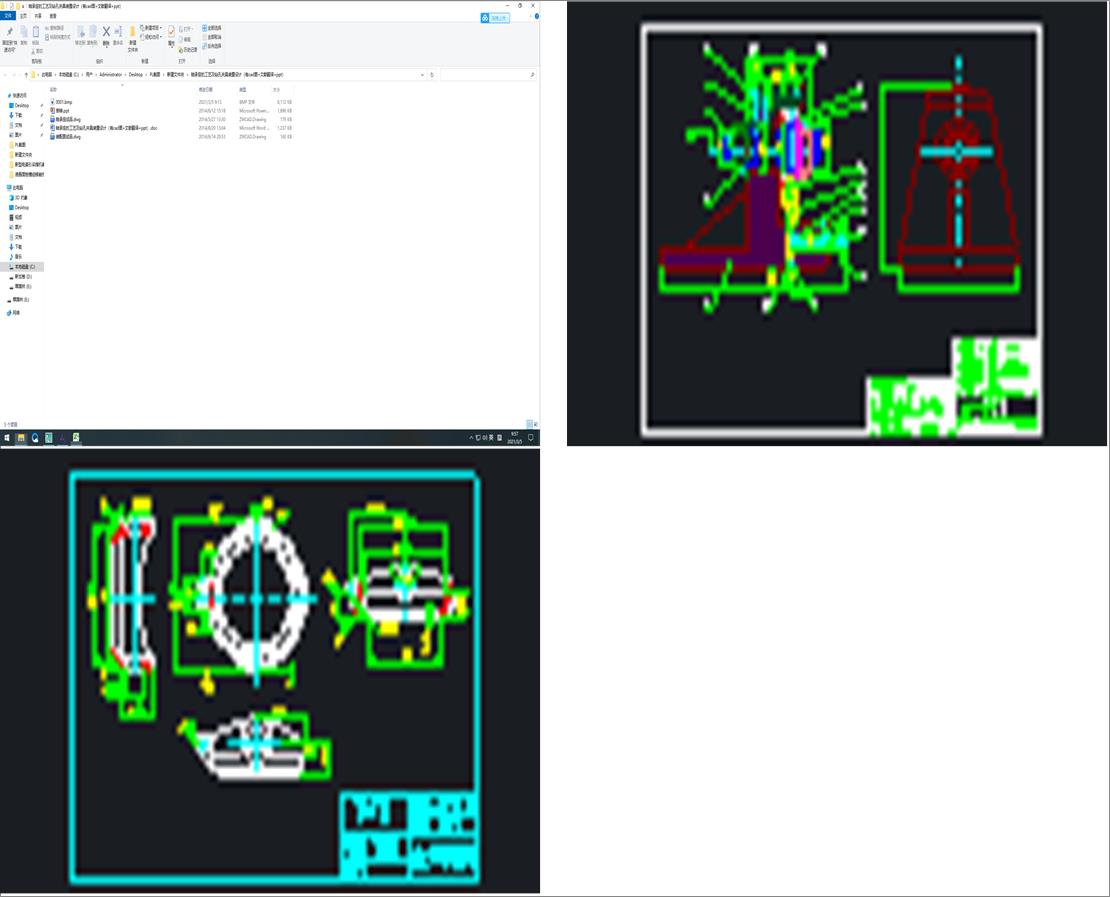Click the Move to icon in the ribbon
The image size is (1110, 897).
pos(81,32)
